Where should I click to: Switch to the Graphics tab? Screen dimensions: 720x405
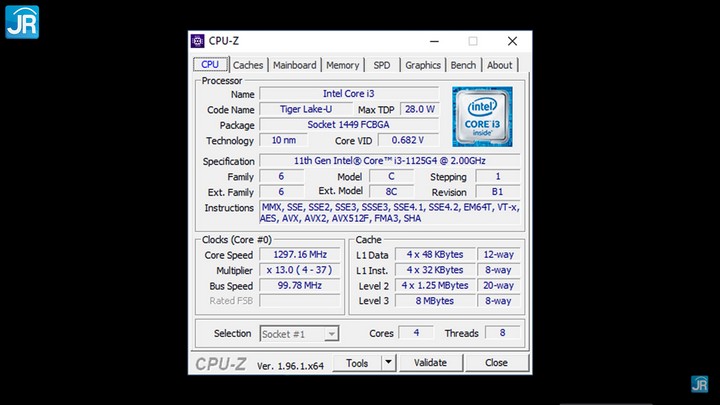pyautogui.click(x=423, y=65)
